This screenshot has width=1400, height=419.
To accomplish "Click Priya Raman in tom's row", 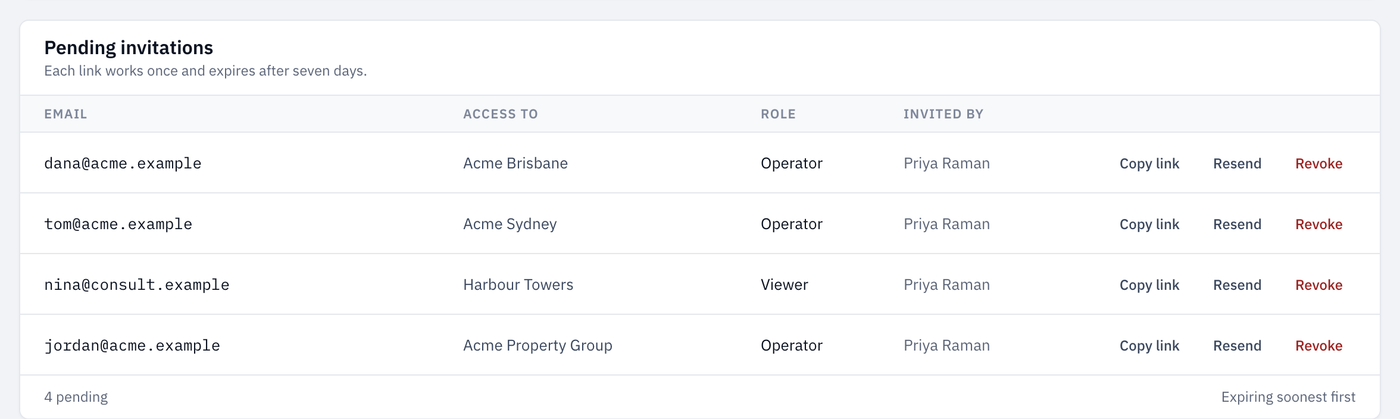I will tap(946, 225).
